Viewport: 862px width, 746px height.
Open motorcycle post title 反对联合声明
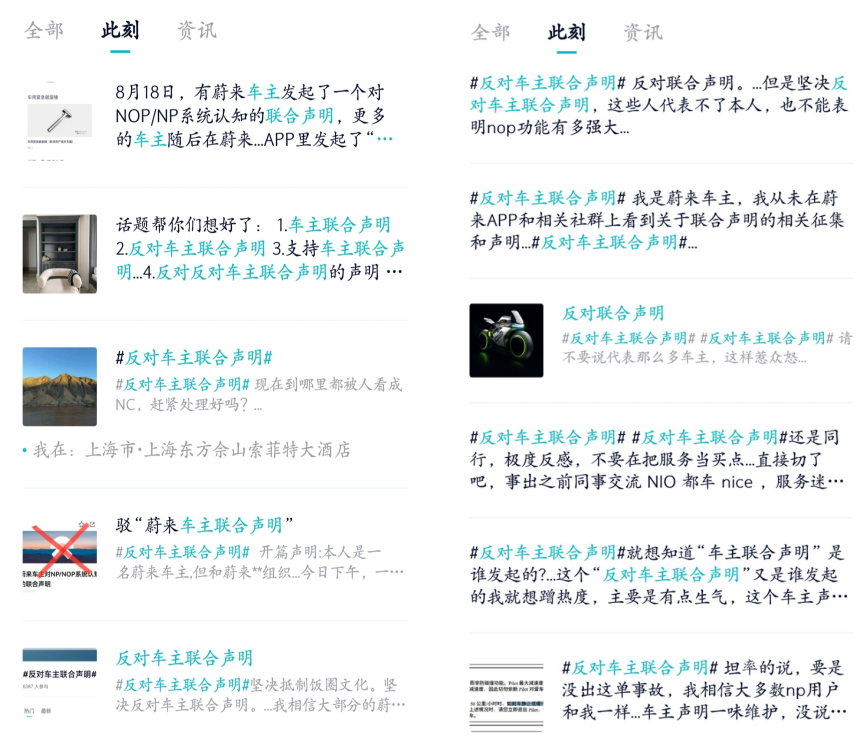click(x=613, y=313)
